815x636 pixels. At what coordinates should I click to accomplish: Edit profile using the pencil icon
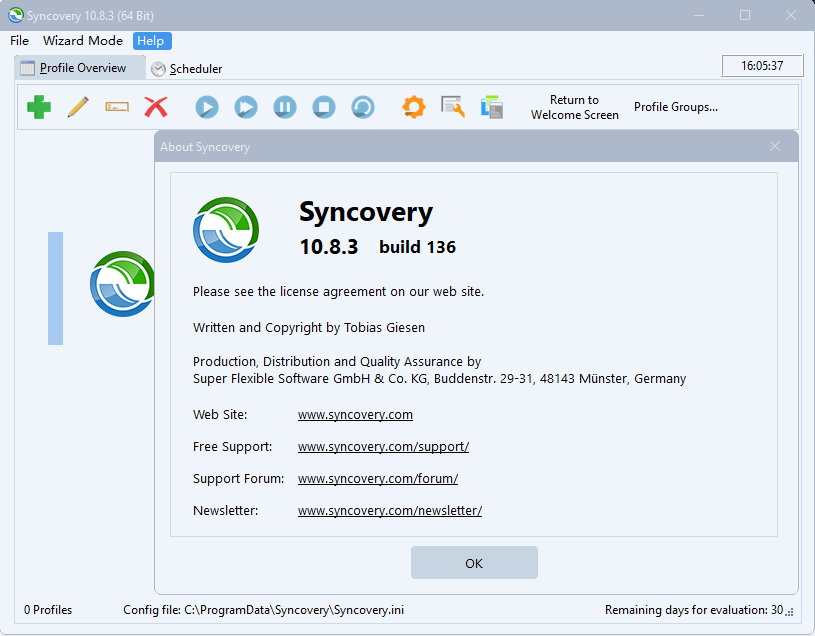[x=78, y=107]
